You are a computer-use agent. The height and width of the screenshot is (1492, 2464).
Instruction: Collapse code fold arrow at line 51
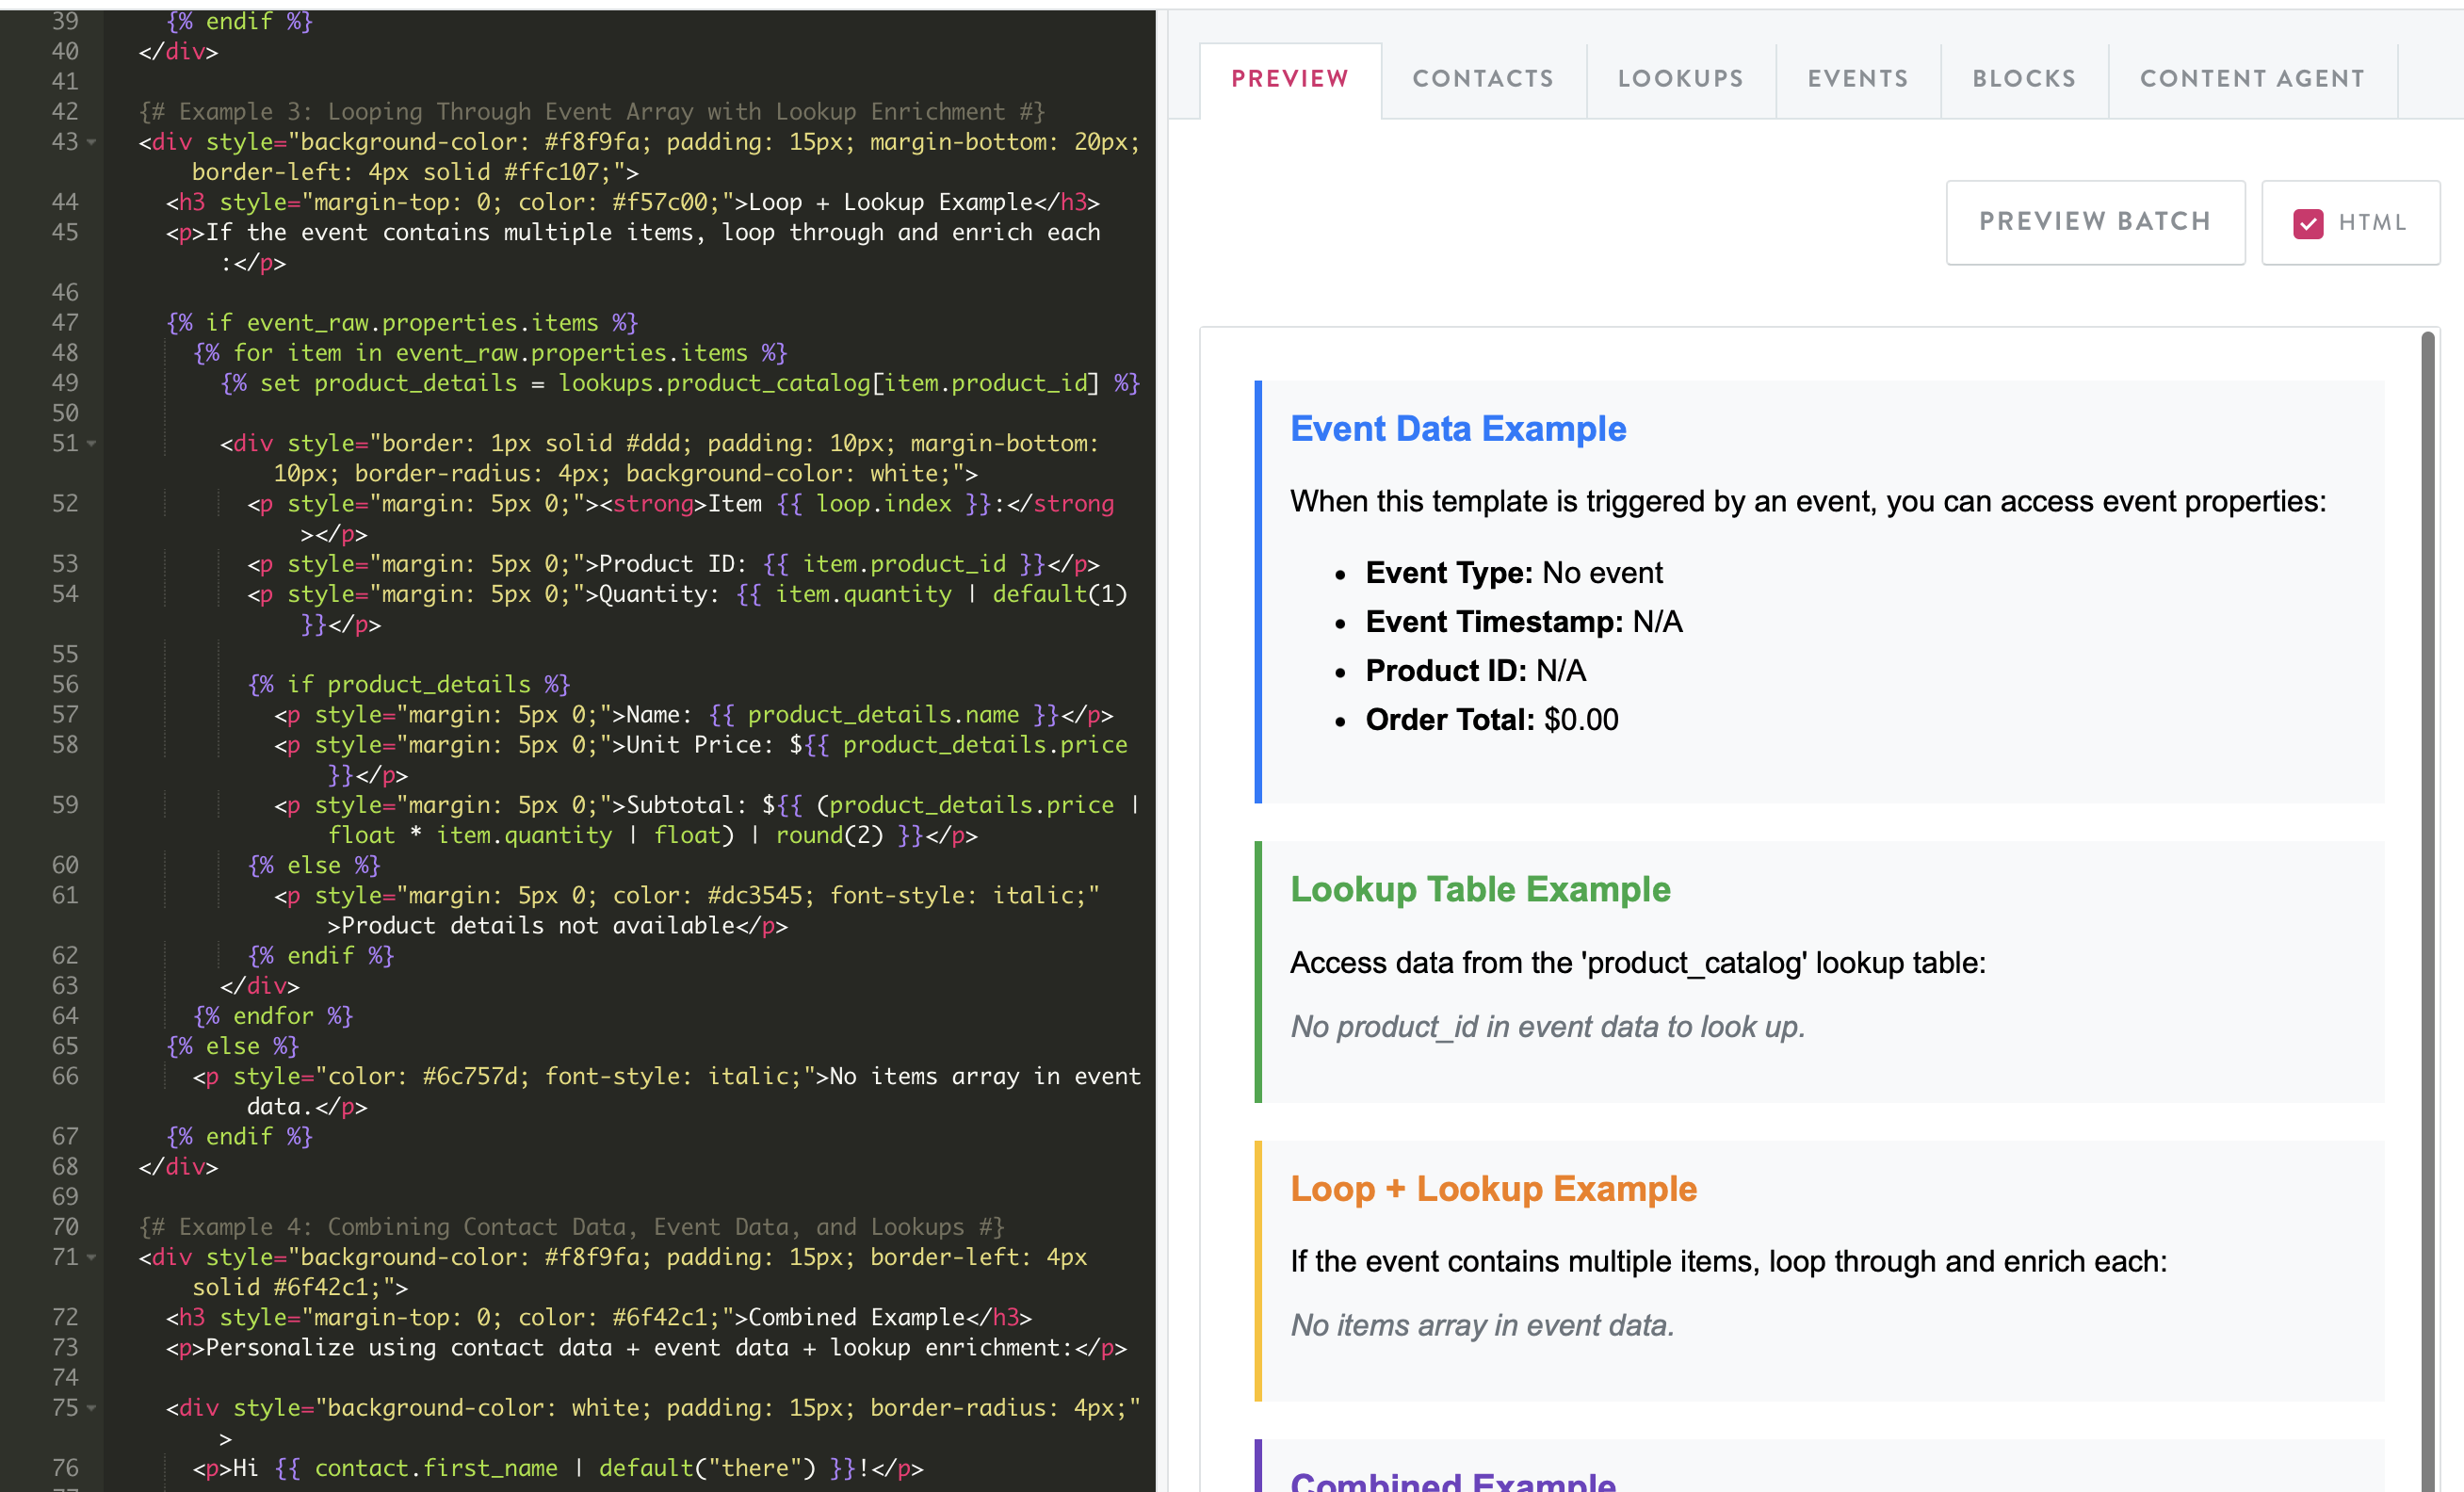tap(92, 443)
